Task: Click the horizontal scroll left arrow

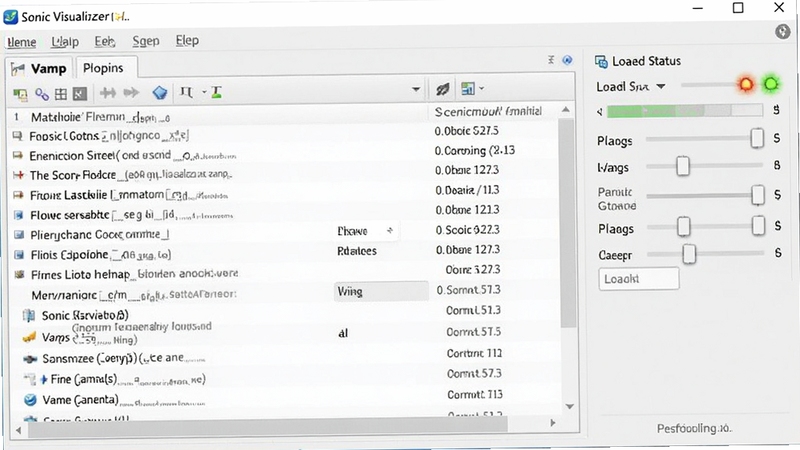Action: coord(18,430)
